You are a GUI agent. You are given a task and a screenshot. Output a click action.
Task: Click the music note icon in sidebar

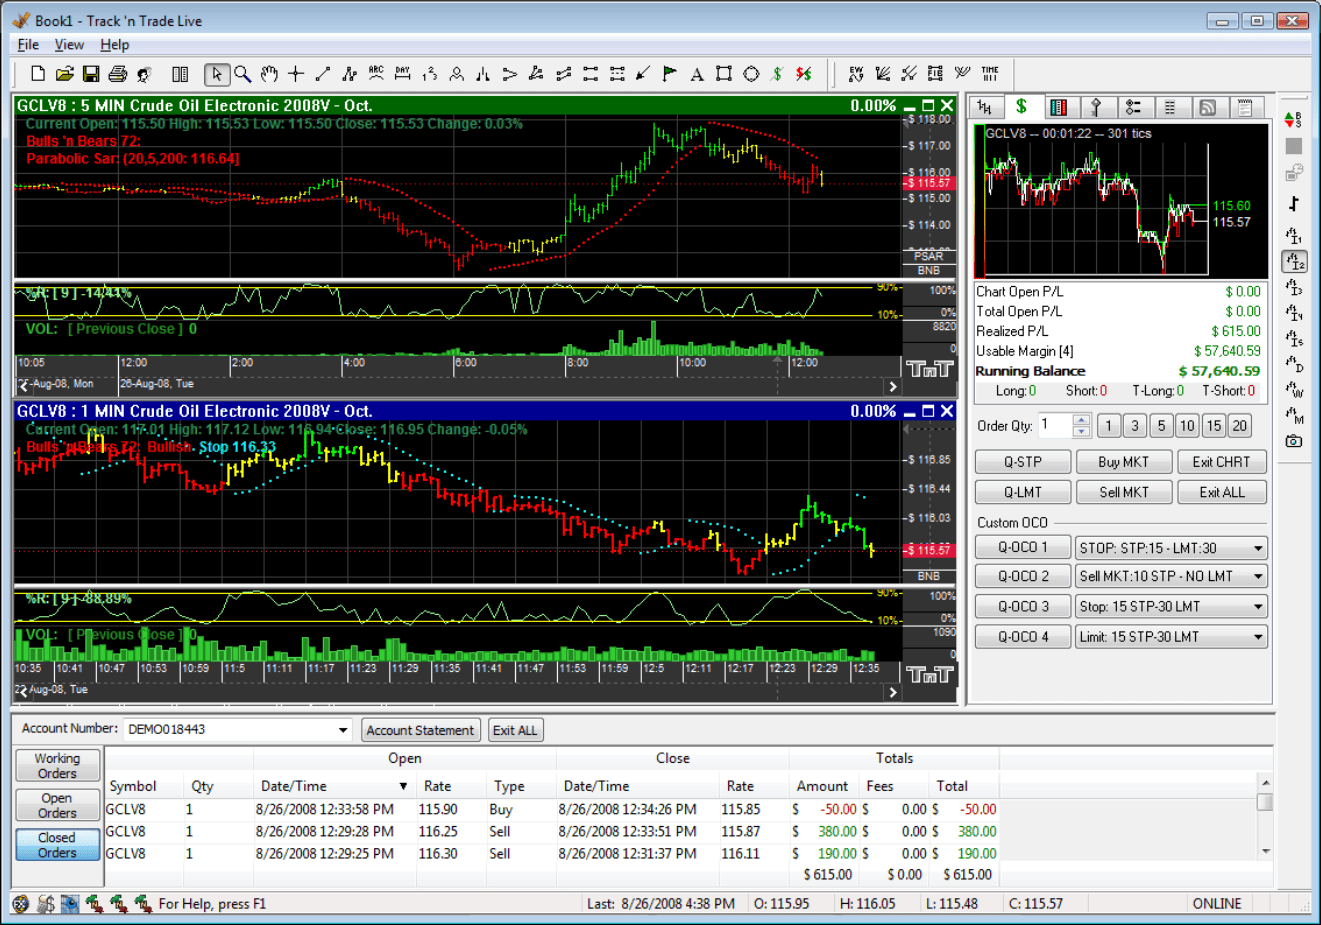(1294, 204)
